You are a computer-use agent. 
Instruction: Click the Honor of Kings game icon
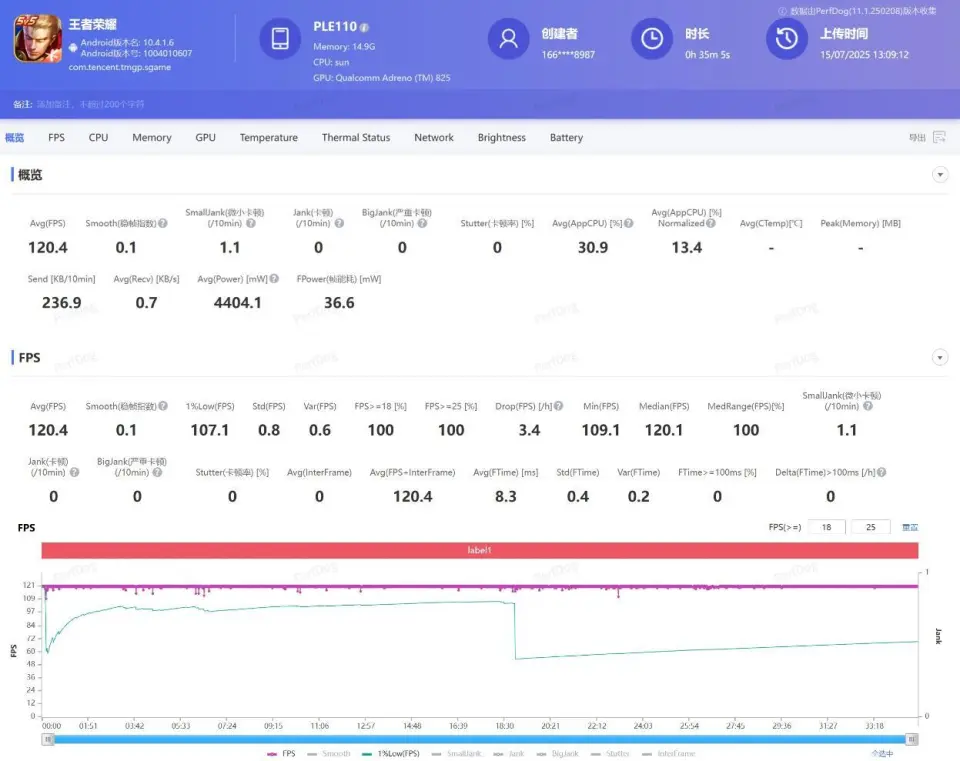point(37,40)
